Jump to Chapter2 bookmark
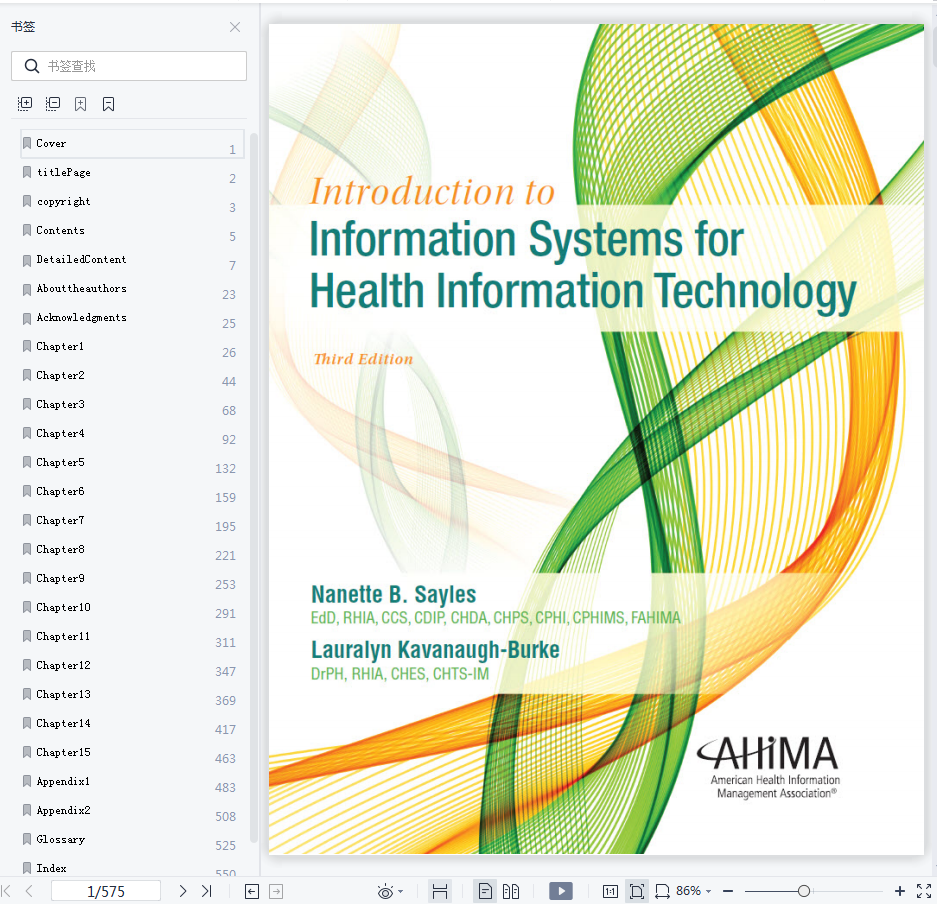This screenshot has height=904, width=937. [x=132, y=375]
